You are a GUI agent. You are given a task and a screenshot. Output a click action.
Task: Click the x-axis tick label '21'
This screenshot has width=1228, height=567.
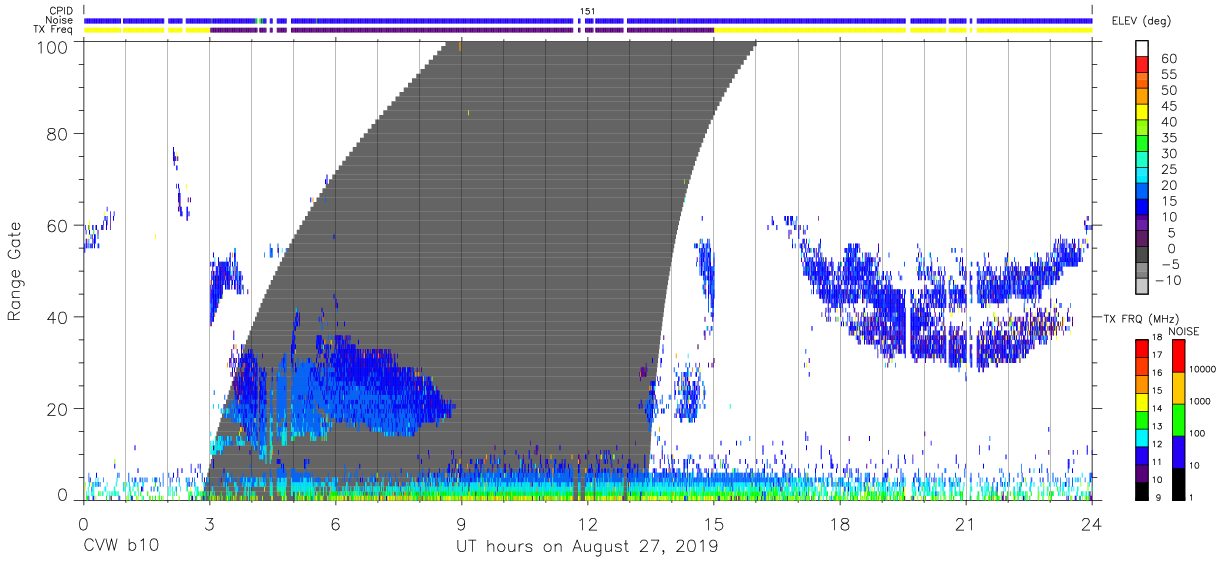point(965,524)
